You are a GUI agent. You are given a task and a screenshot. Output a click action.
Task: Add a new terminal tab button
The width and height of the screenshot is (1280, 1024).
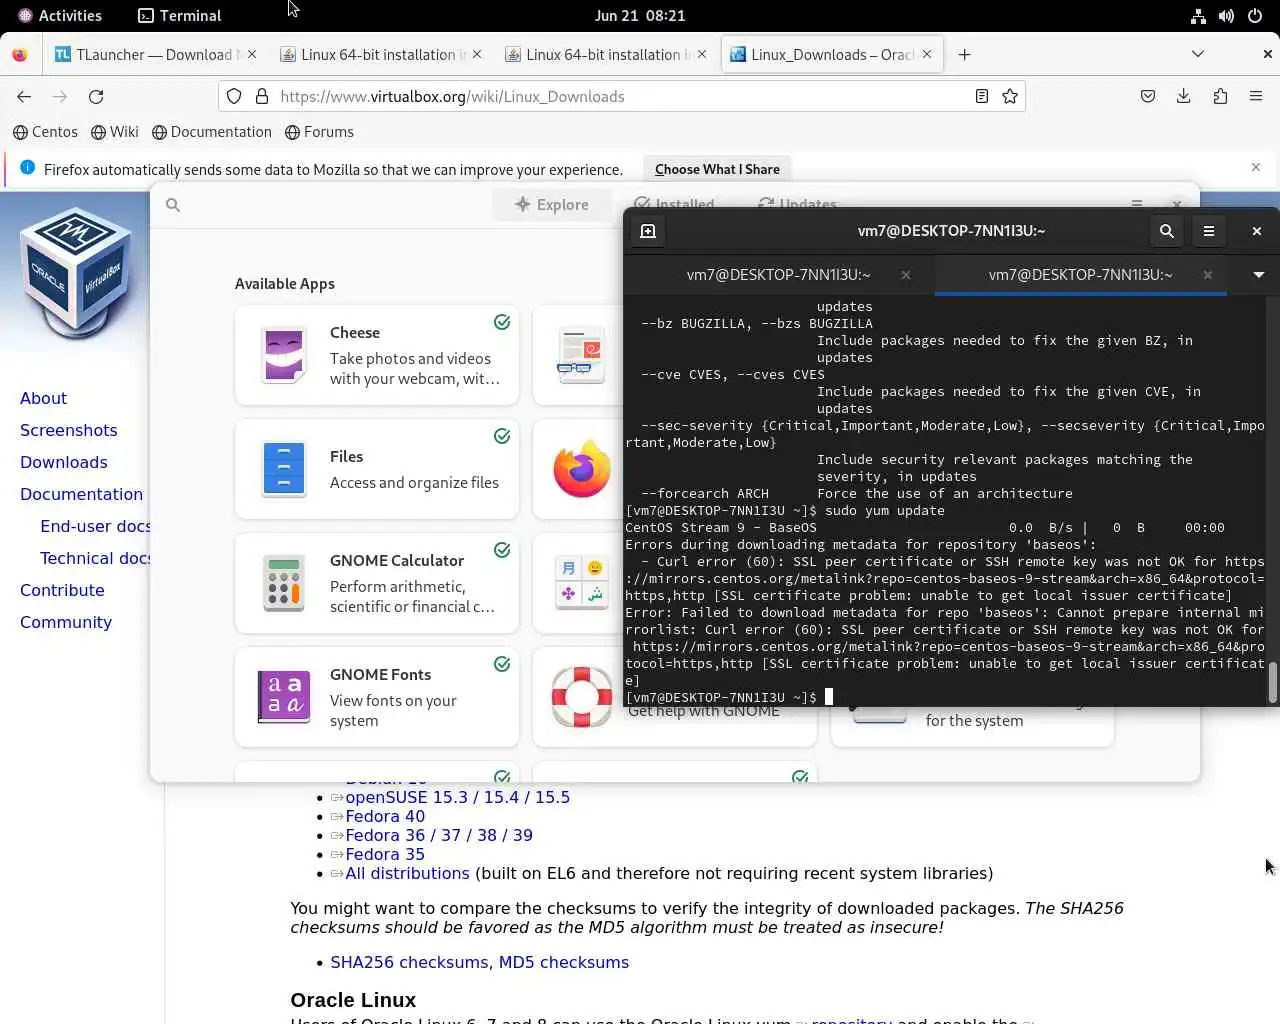click(648, 231)
